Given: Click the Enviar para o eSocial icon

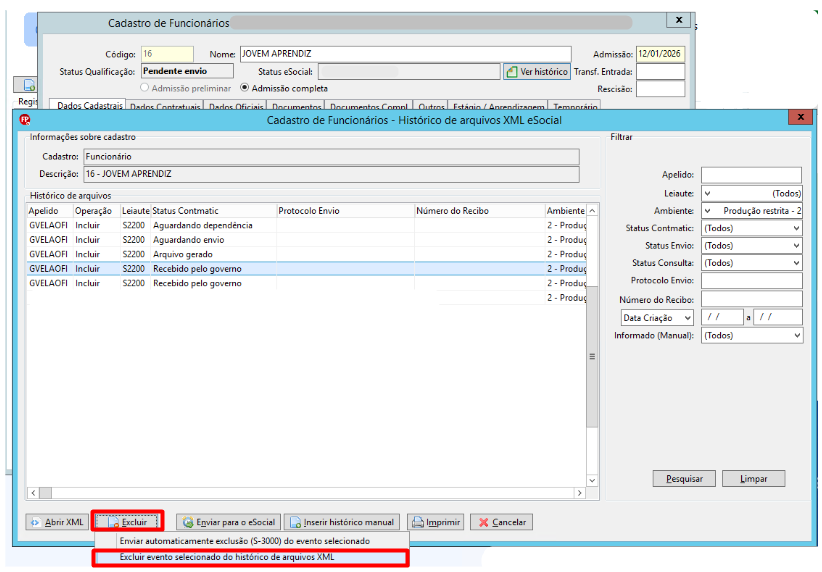Looking at the screenshot, I should (x=188, y=522).
